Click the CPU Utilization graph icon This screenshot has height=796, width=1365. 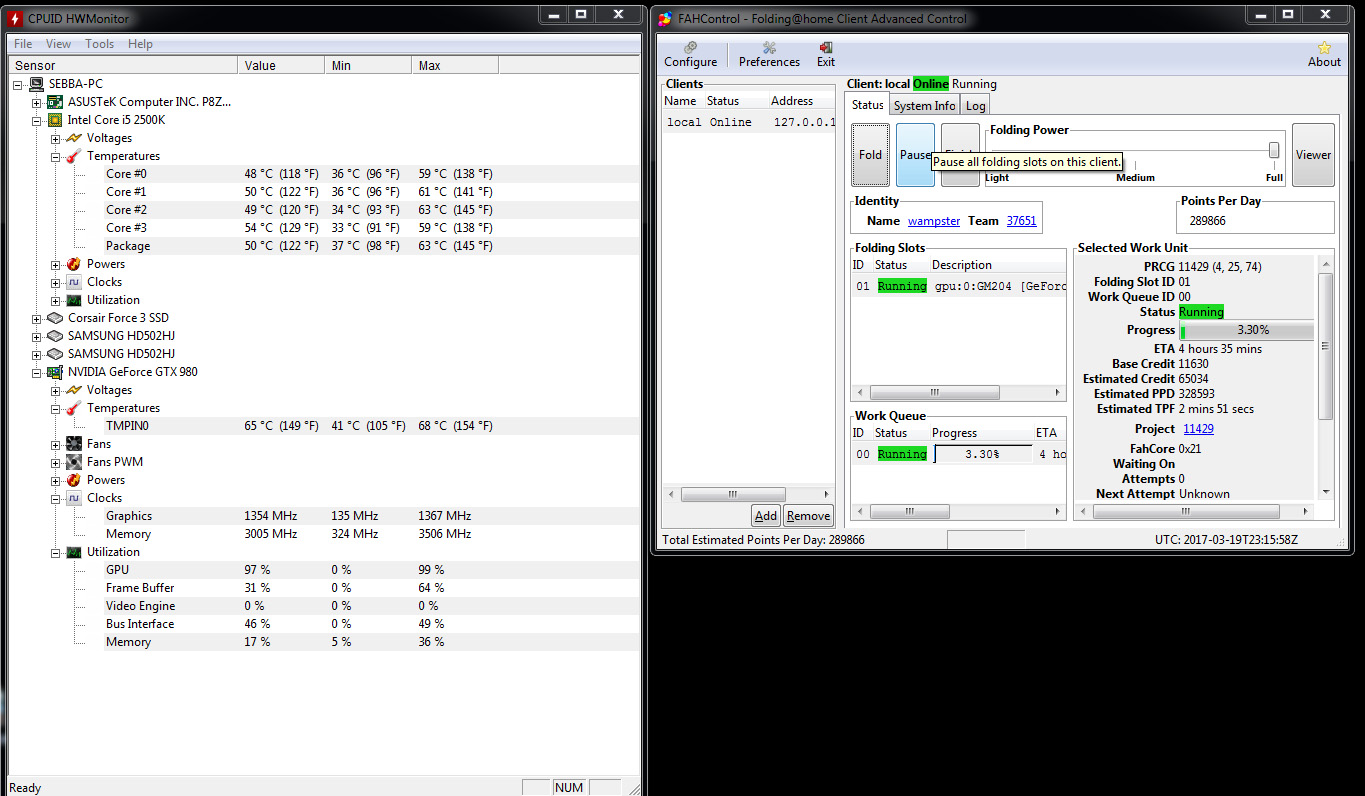click(x=74, y=300)
